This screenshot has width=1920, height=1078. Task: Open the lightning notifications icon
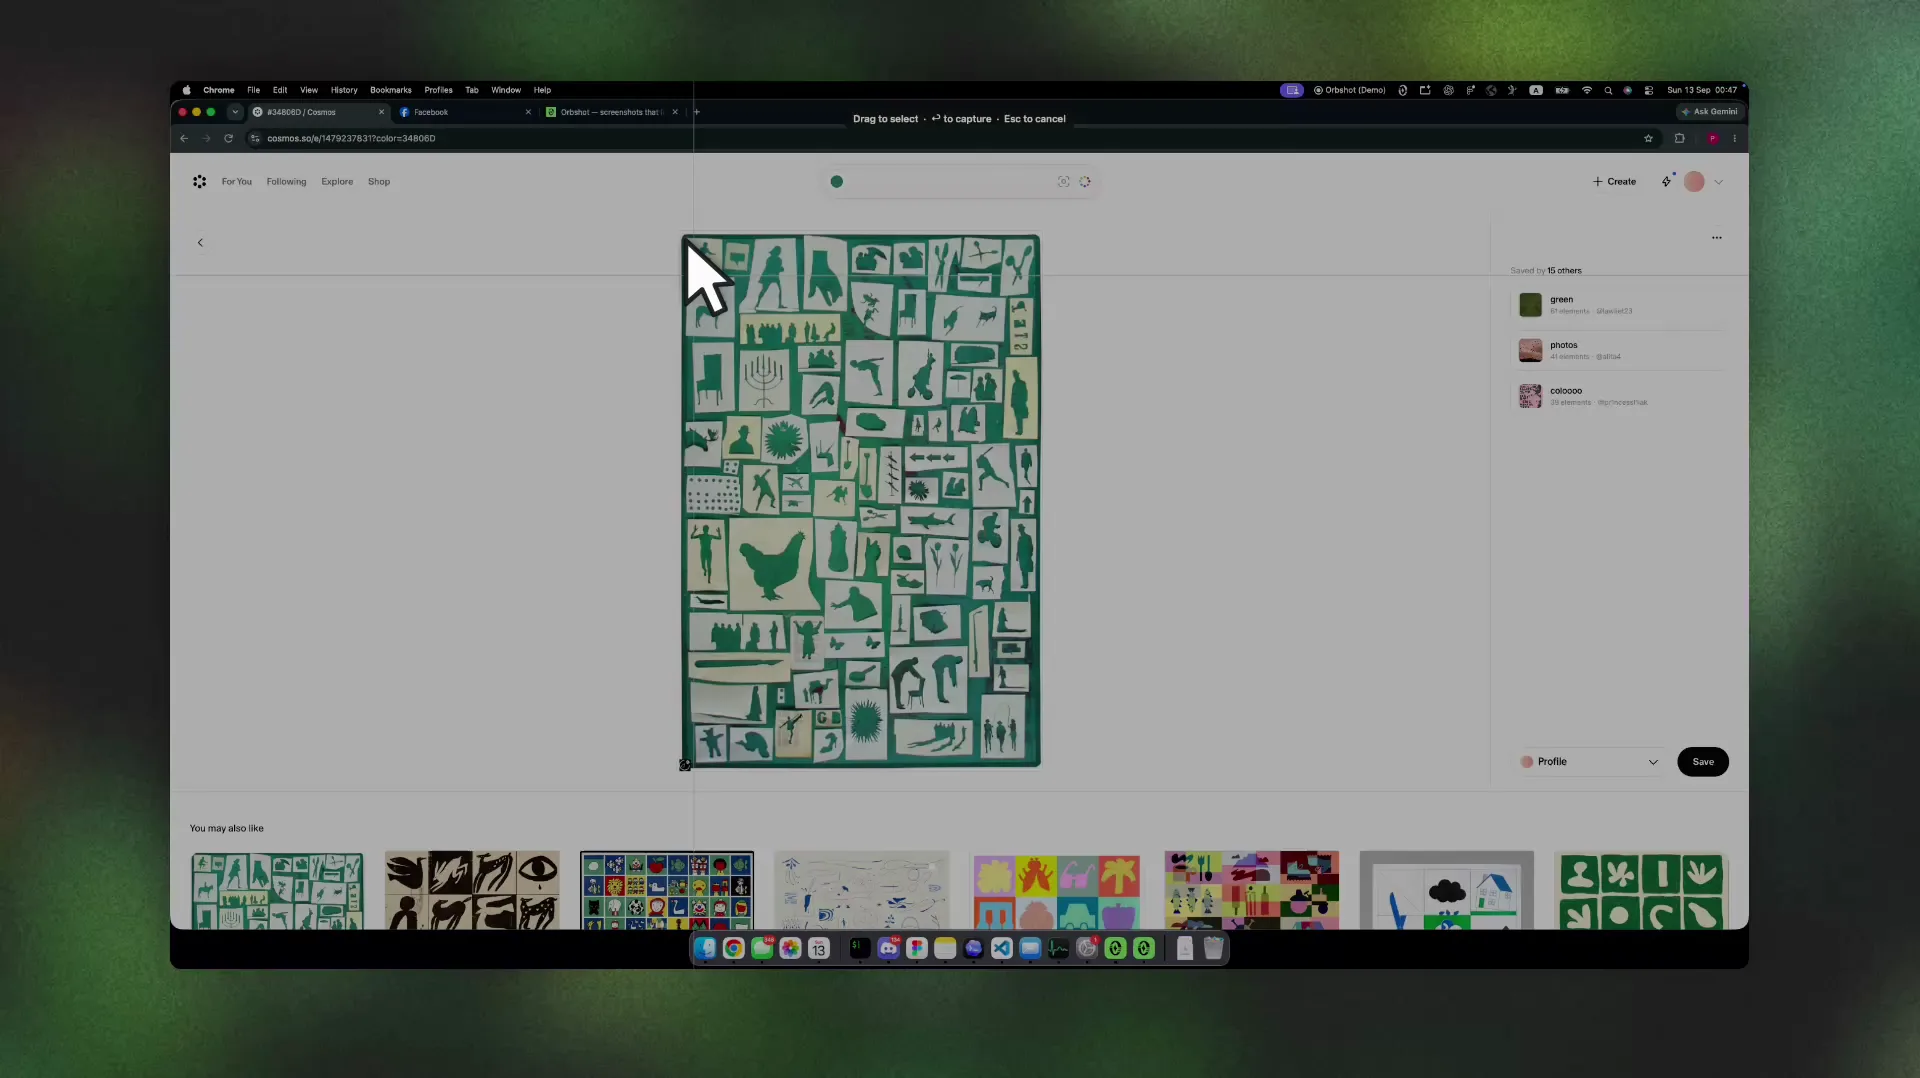click(x=1667, y=181)
